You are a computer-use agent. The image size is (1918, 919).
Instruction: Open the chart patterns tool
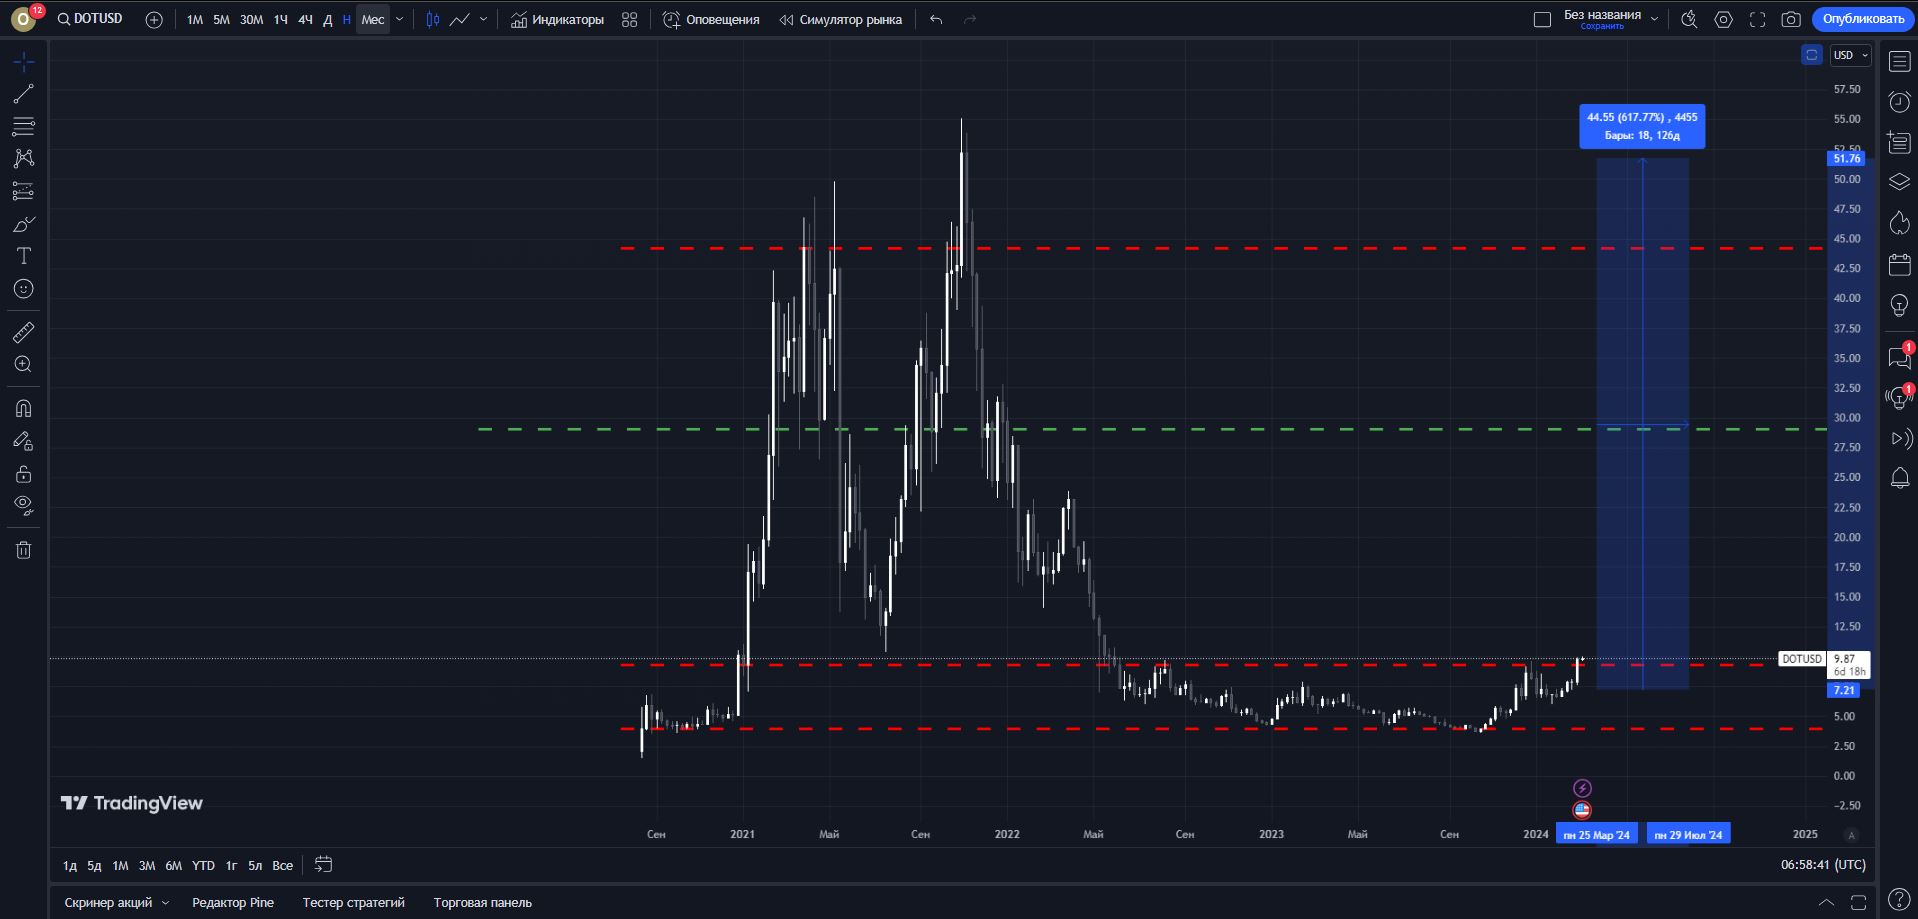click(x=23, y=158)
